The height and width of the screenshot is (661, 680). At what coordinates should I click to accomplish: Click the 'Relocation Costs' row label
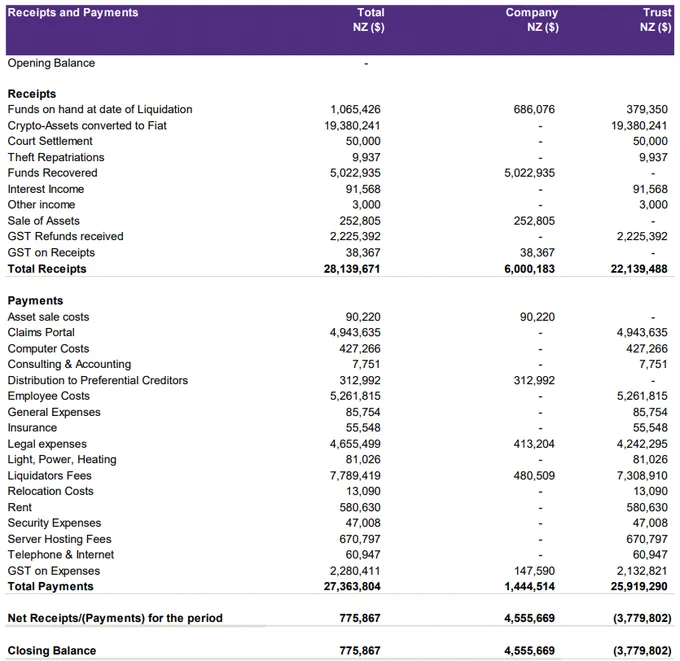(50, 491)
